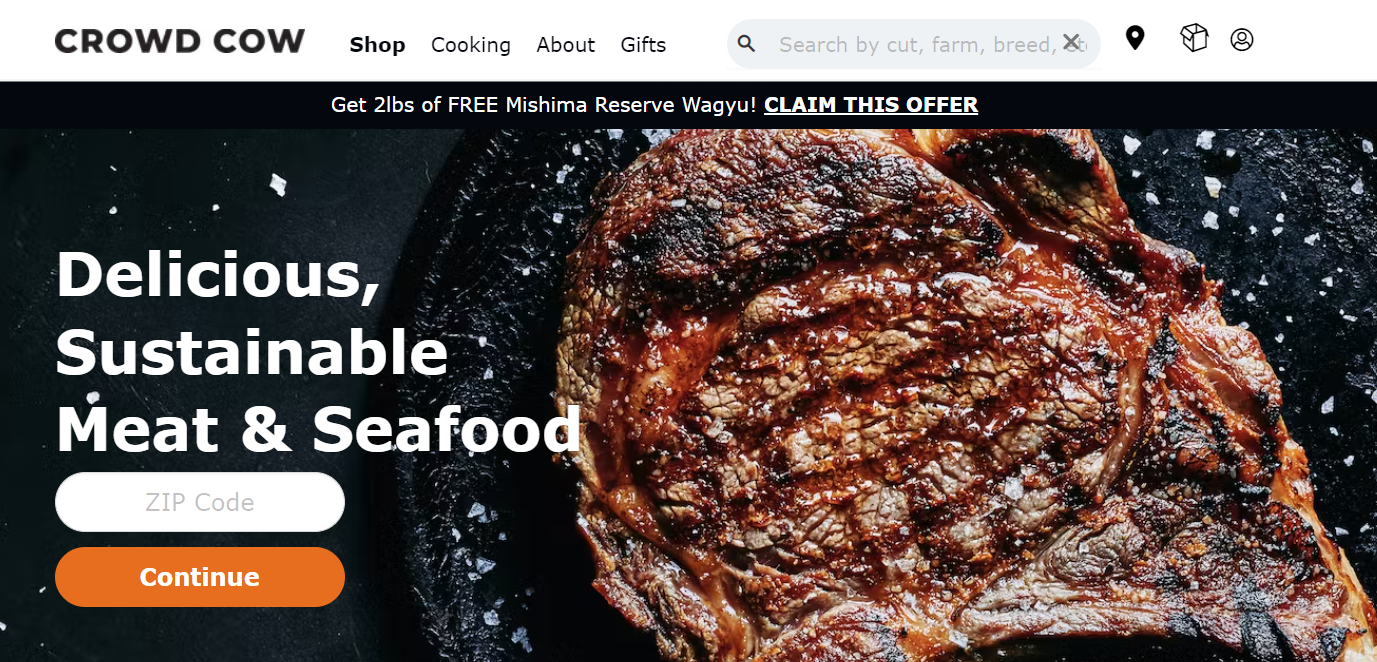Focus the search by cut, farm, breed field
1377x662 pixels.
tap(914, 44)
